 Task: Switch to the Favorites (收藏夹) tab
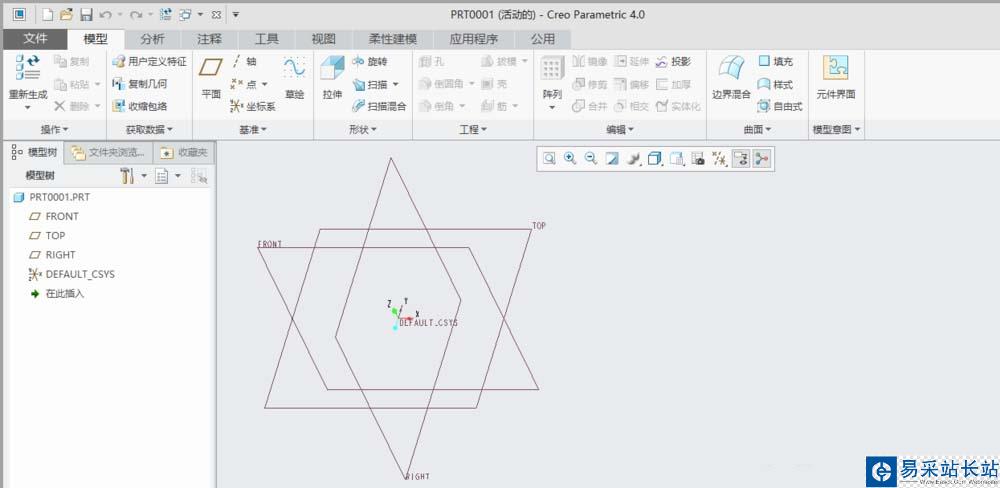coord(184,153)
